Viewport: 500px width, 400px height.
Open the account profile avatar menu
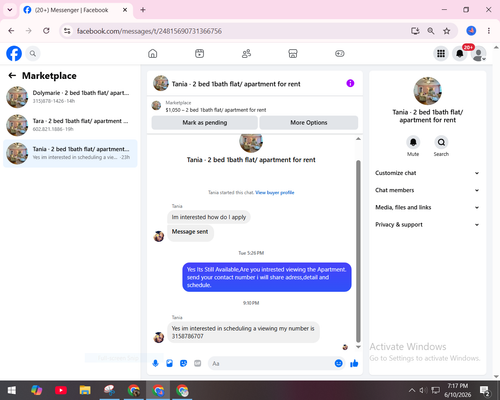tap(479, 54)
